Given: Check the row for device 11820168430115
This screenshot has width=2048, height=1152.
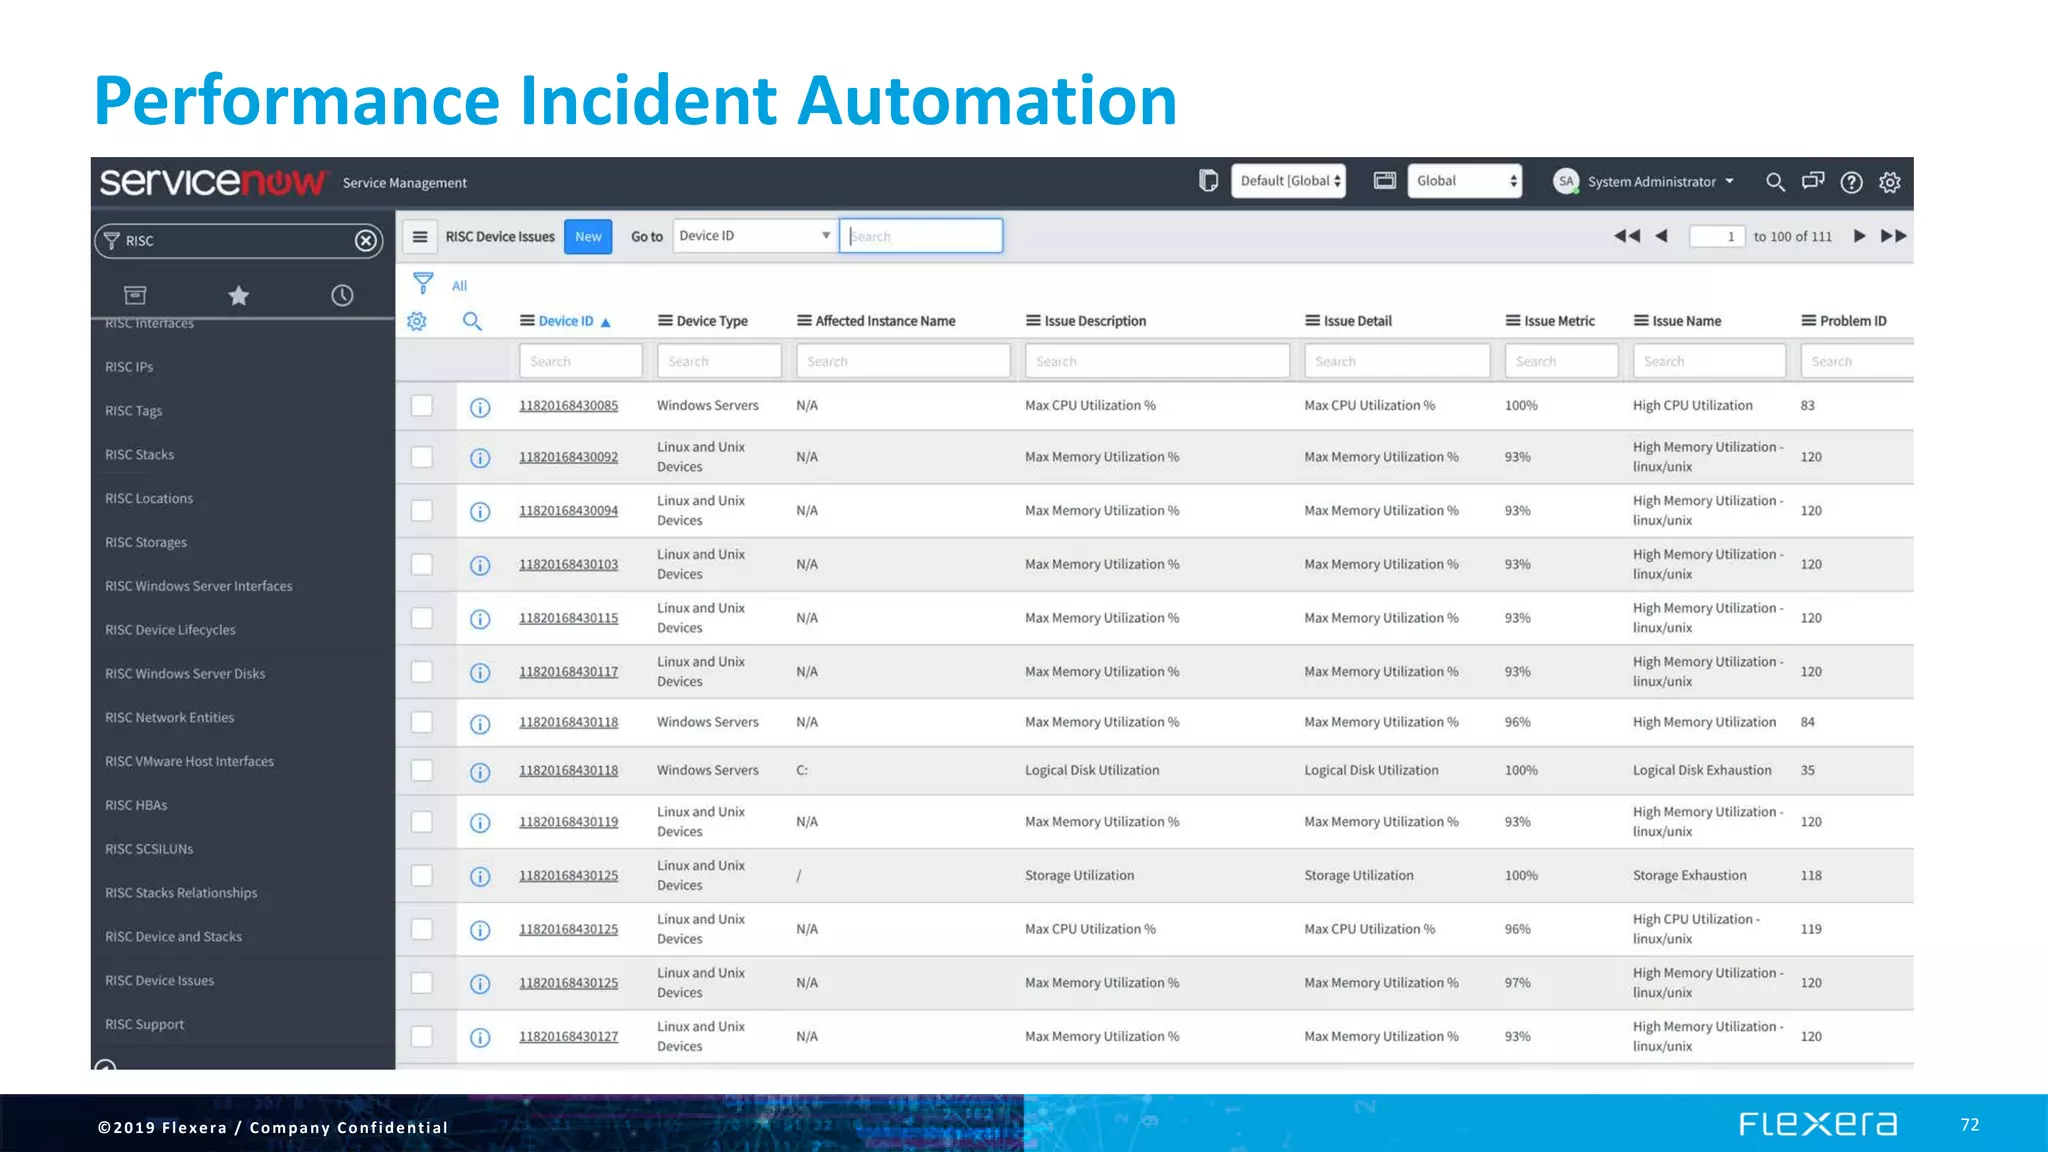Looking at the screenshot, I should 422,618.
